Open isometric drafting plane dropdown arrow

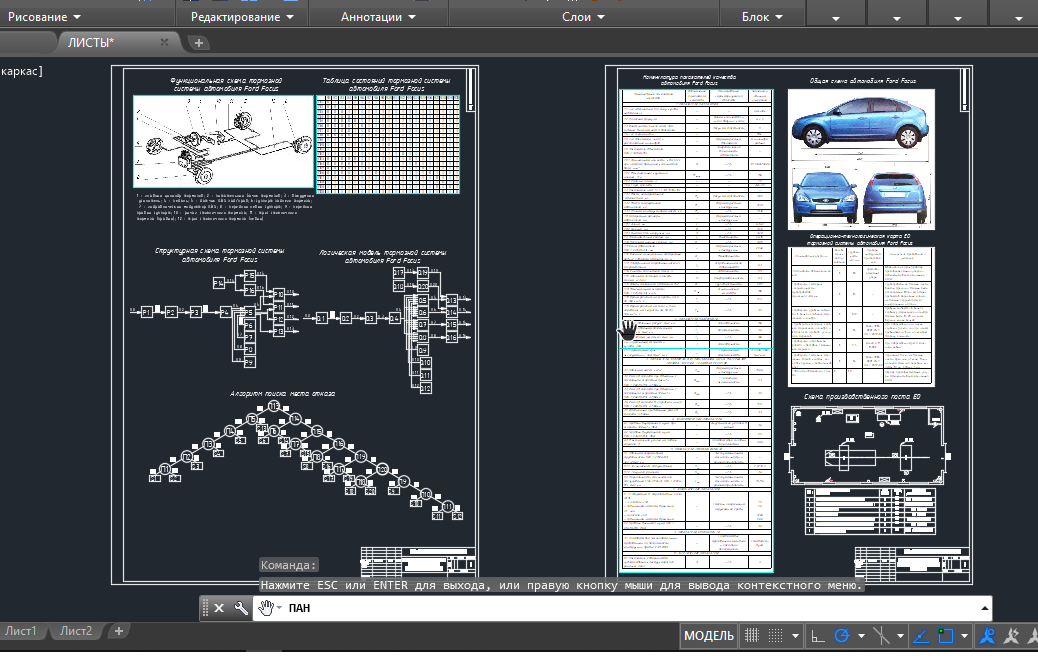(x=900, y=636)
